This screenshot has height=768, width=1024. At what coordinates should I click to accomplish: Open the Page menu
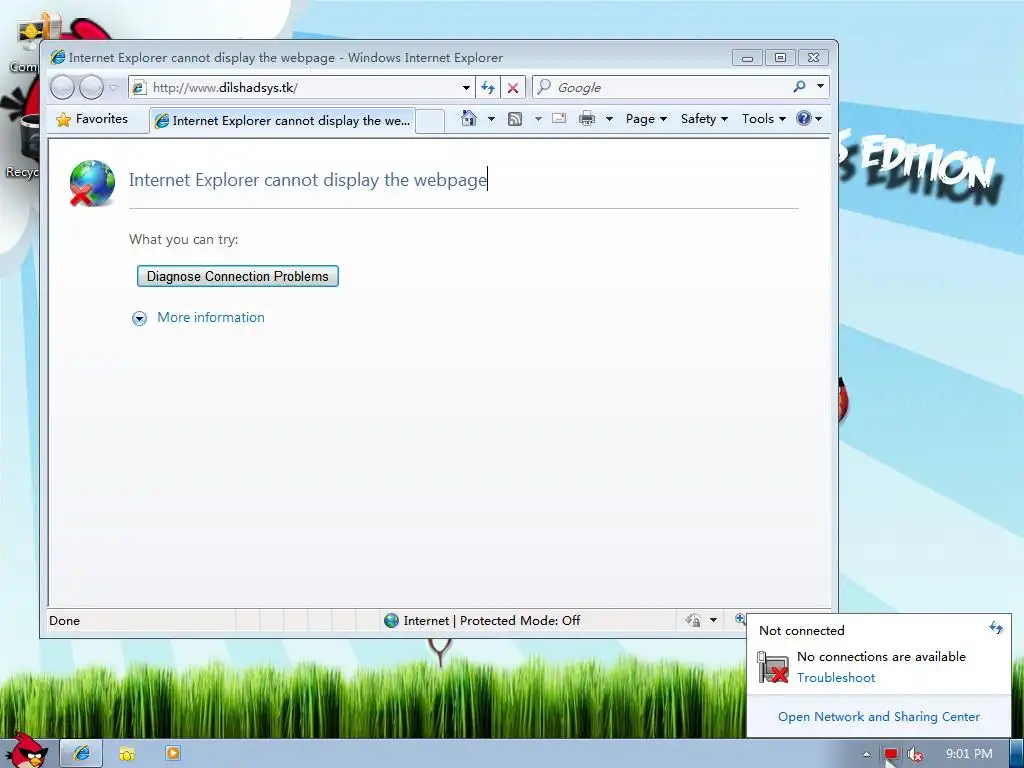646,119
